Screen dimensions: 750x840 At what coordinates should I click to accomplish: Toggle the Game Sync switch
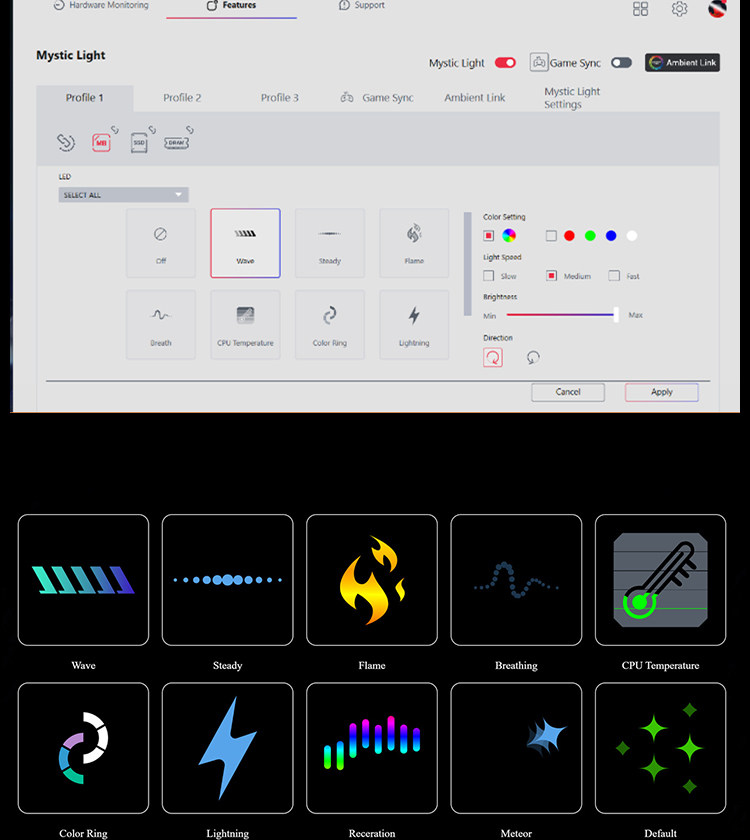coord(621,63)
